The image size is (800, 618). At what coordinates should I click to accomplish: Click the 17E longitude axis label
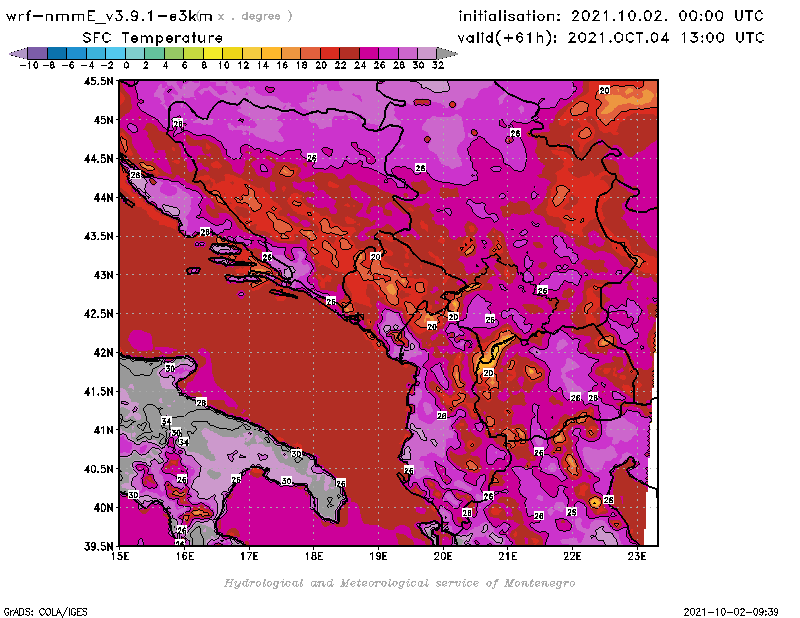click(249, 556)
